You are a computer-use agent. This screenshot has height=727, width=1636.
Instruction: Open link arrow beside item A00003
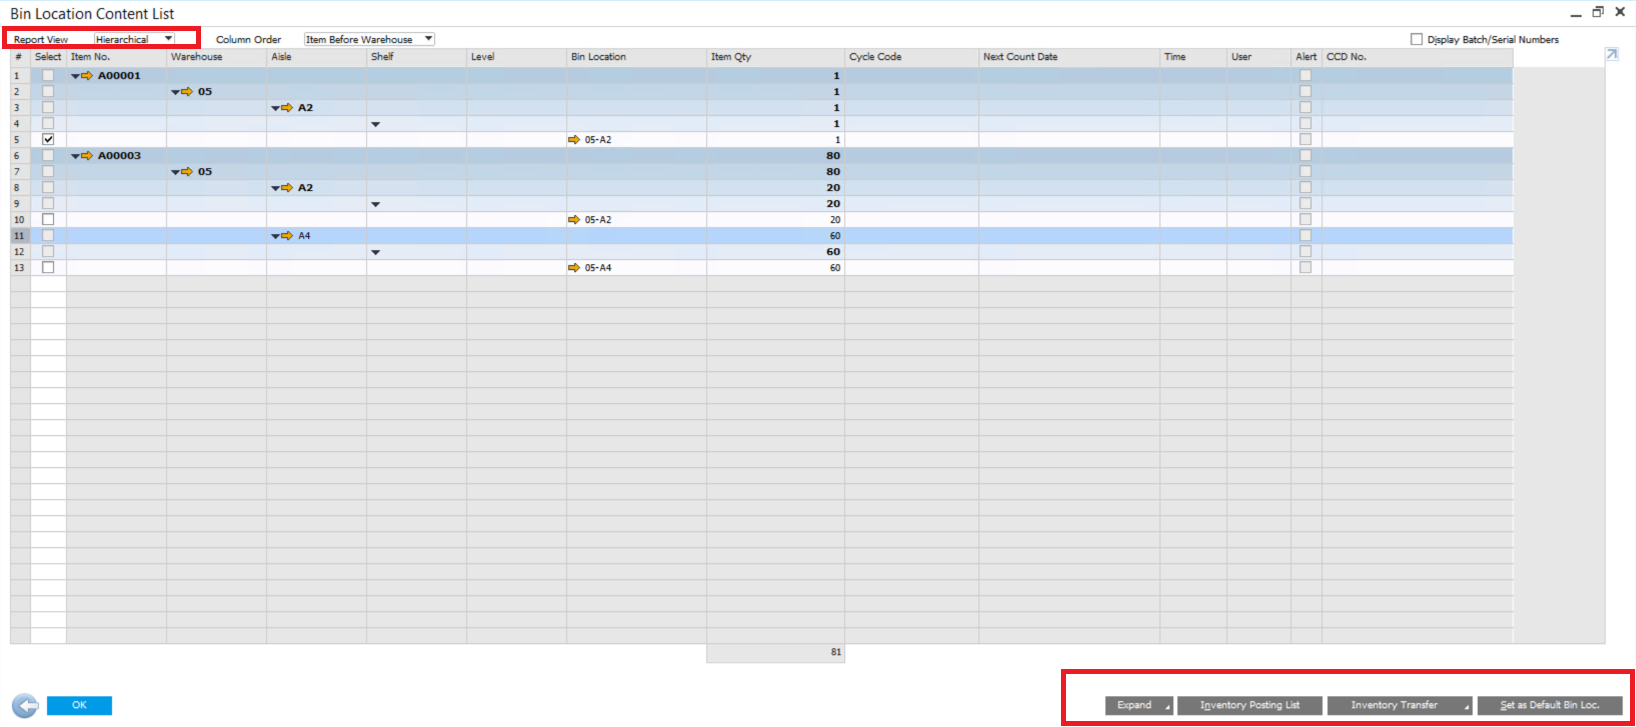tap(87, 156)
